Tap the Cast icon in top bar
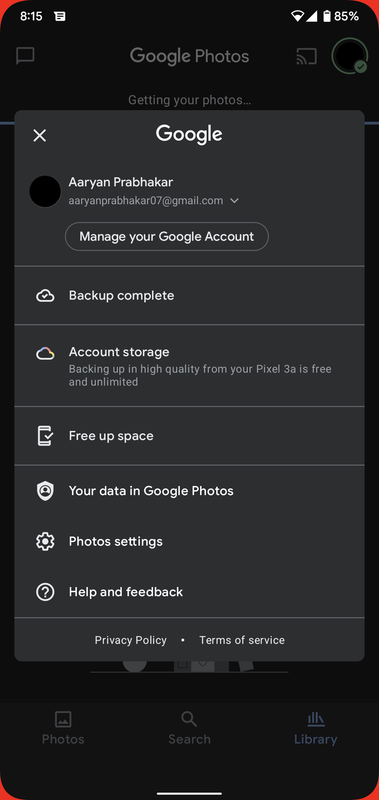This screenshot has width=379, height=800. (x=307, y=56)
